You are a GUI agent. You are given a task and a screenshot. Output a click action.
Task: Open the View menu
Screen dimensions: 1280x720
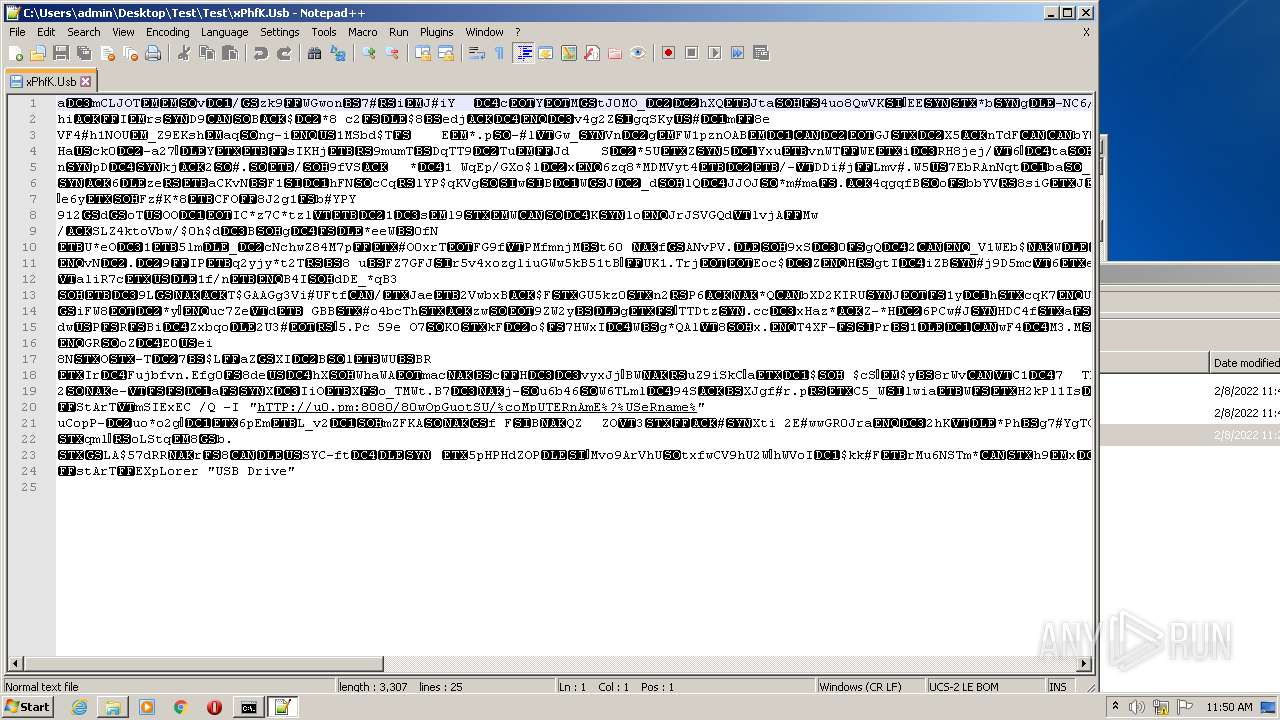click(123, 32)
